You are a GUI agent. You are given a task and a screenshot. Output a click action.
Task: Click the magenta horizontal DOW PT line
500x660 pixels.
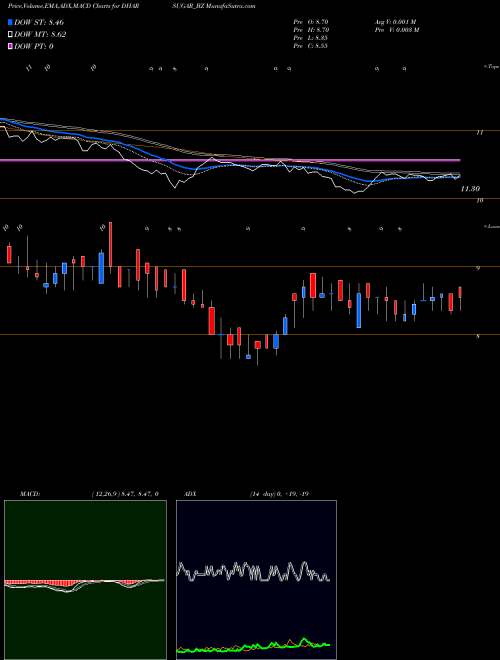click(x=230, y=160)
